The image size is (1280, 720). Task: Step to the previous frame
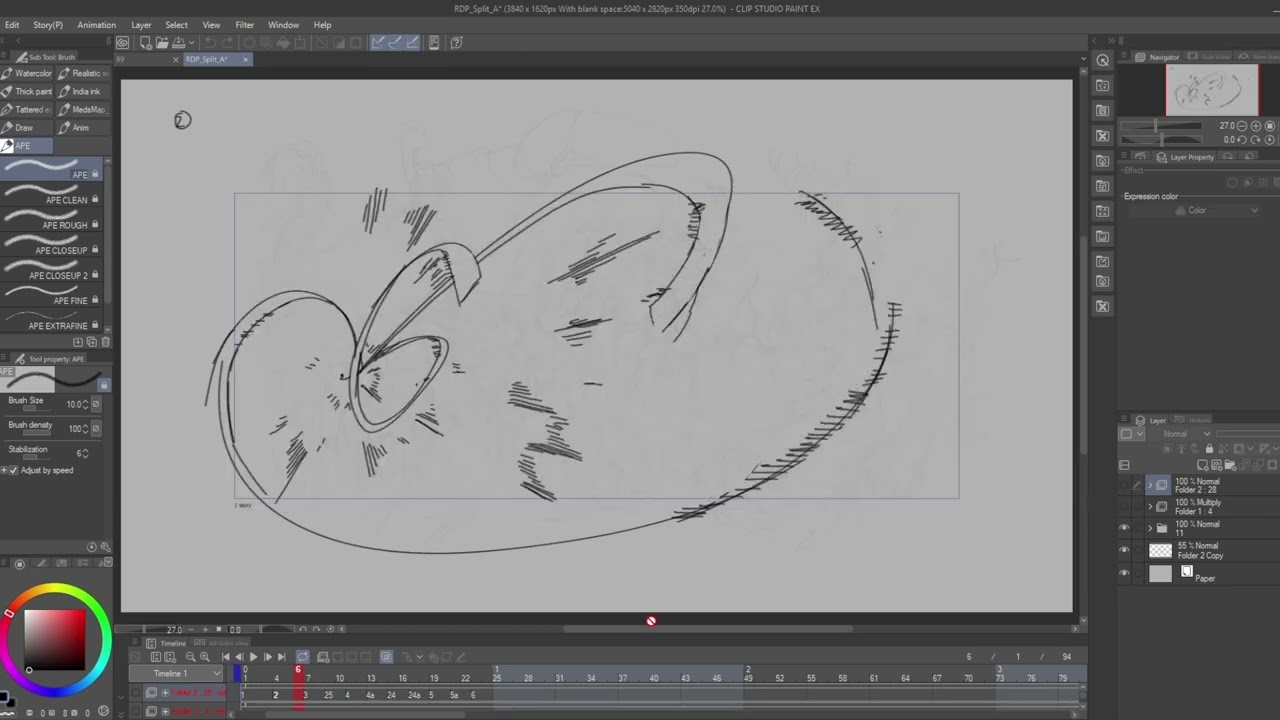pos(239,657)
